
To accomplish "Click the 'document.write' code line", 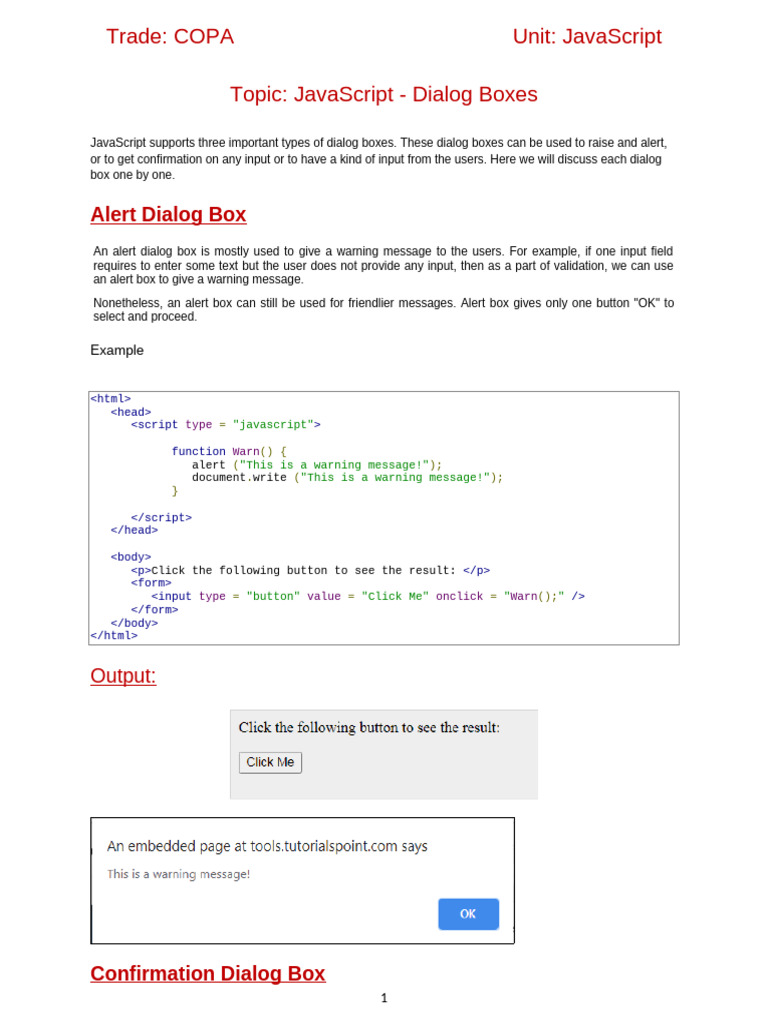I will (347, 477).
